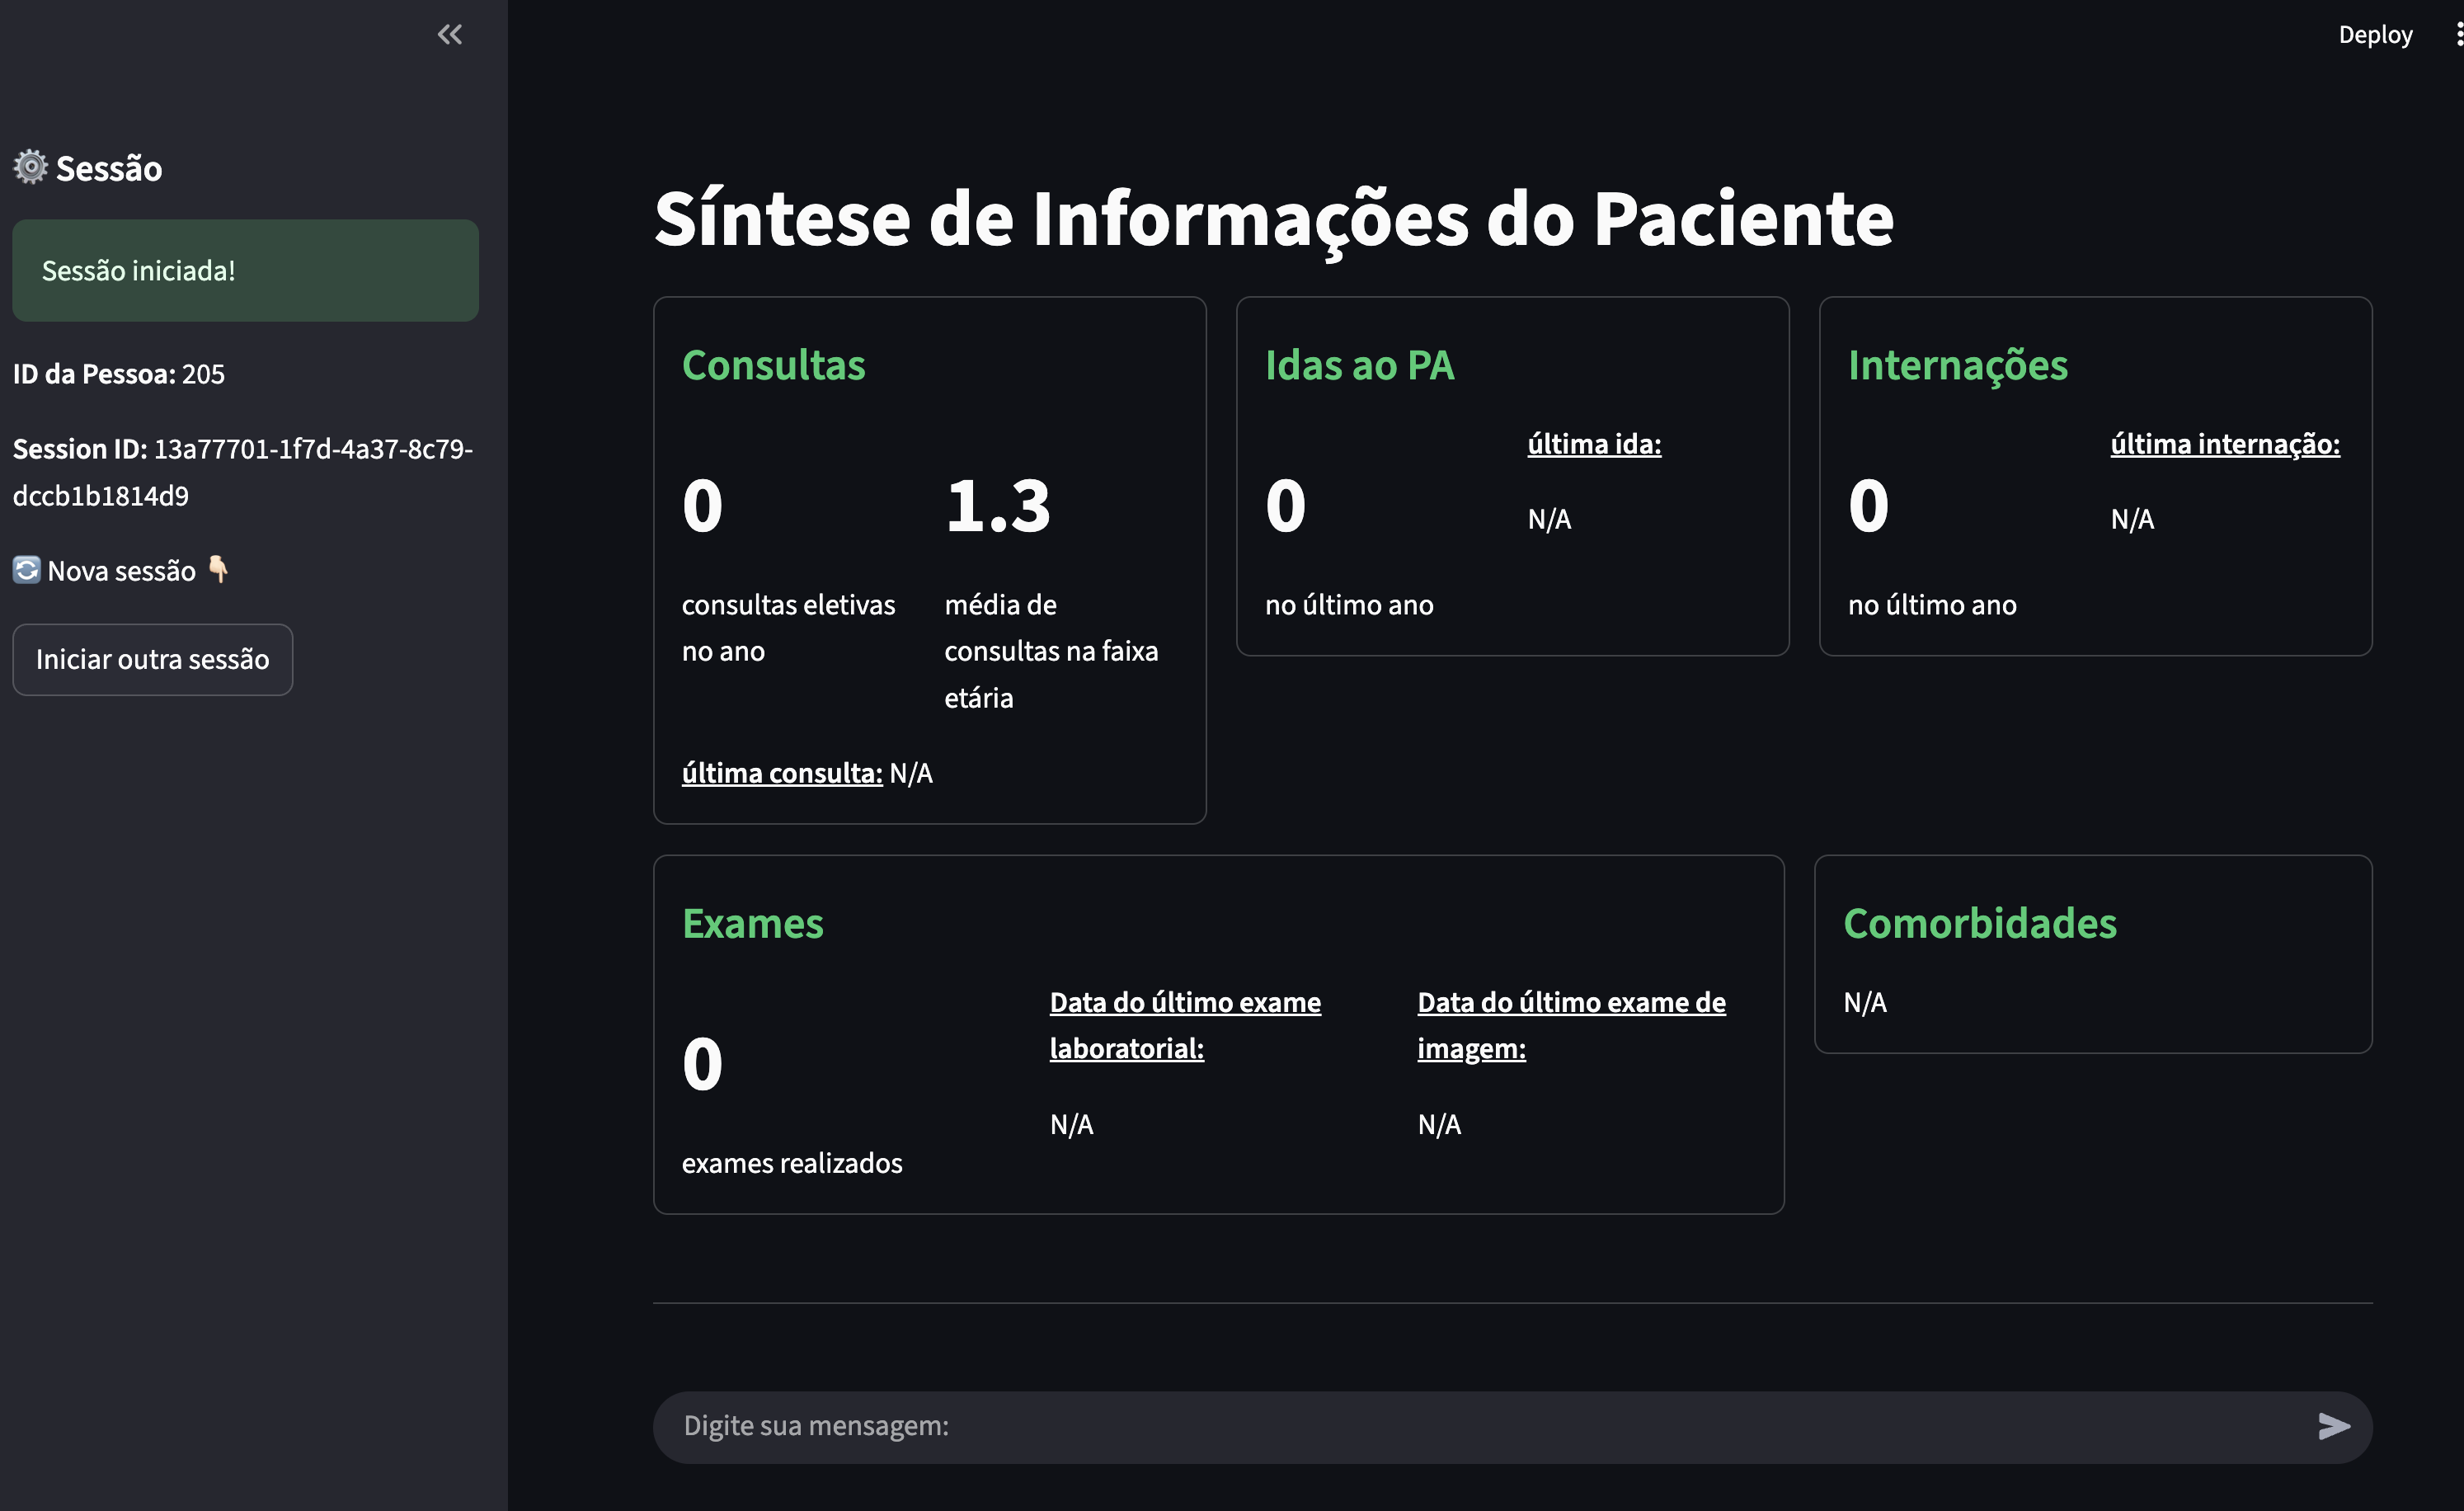The image size is (2464, 1511).
Task: Collapse the sidebar with double-chevron icon
Action: [x=449, y=35]
